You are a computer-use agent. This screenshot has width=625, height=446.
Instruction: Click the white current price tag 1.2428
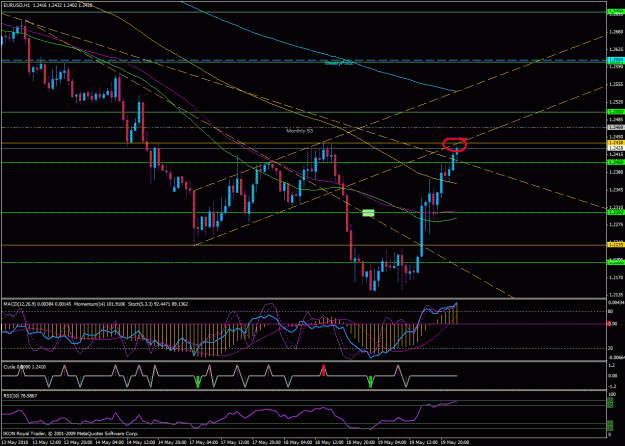coord(616,148)
